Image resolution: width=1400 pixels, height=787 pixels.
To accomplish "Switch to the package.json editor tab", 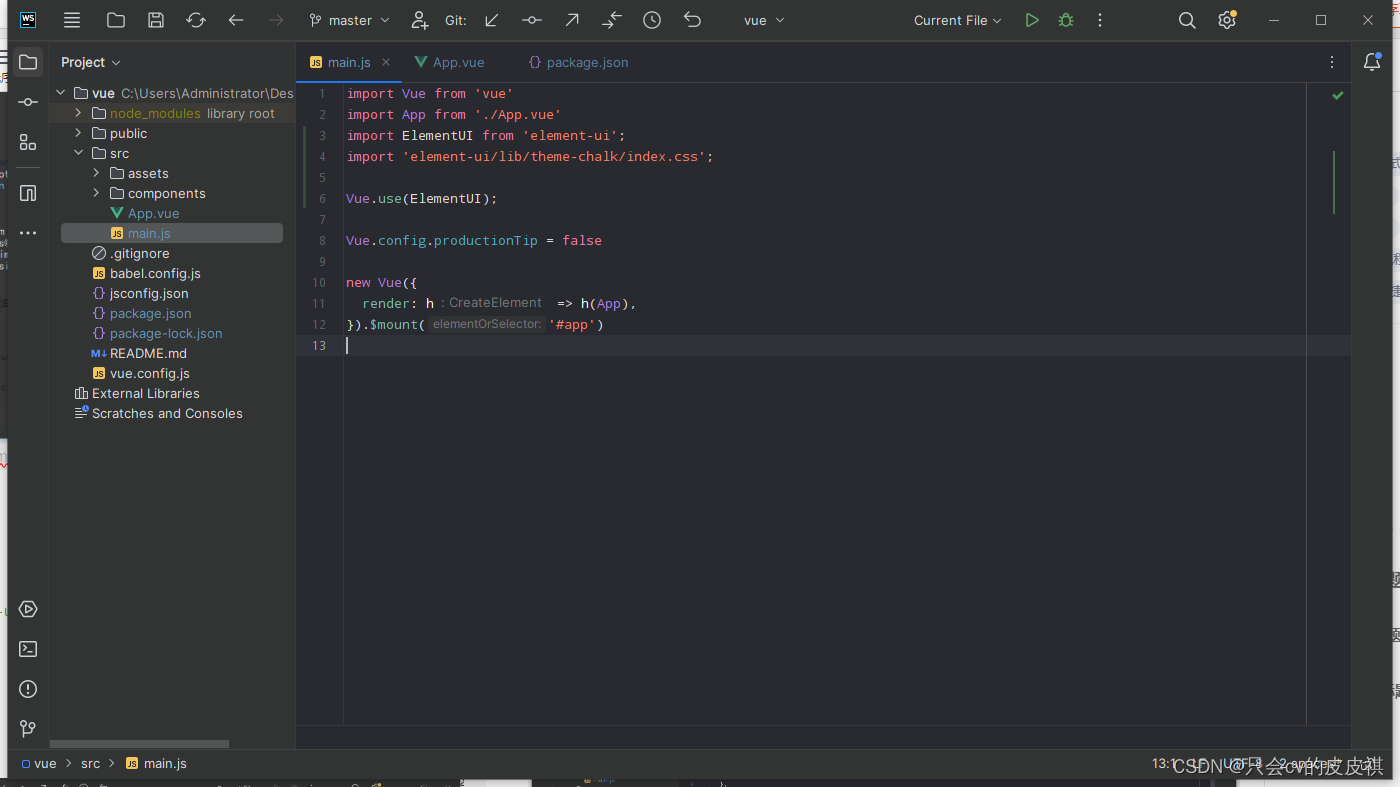I will (x=578, y=62).
